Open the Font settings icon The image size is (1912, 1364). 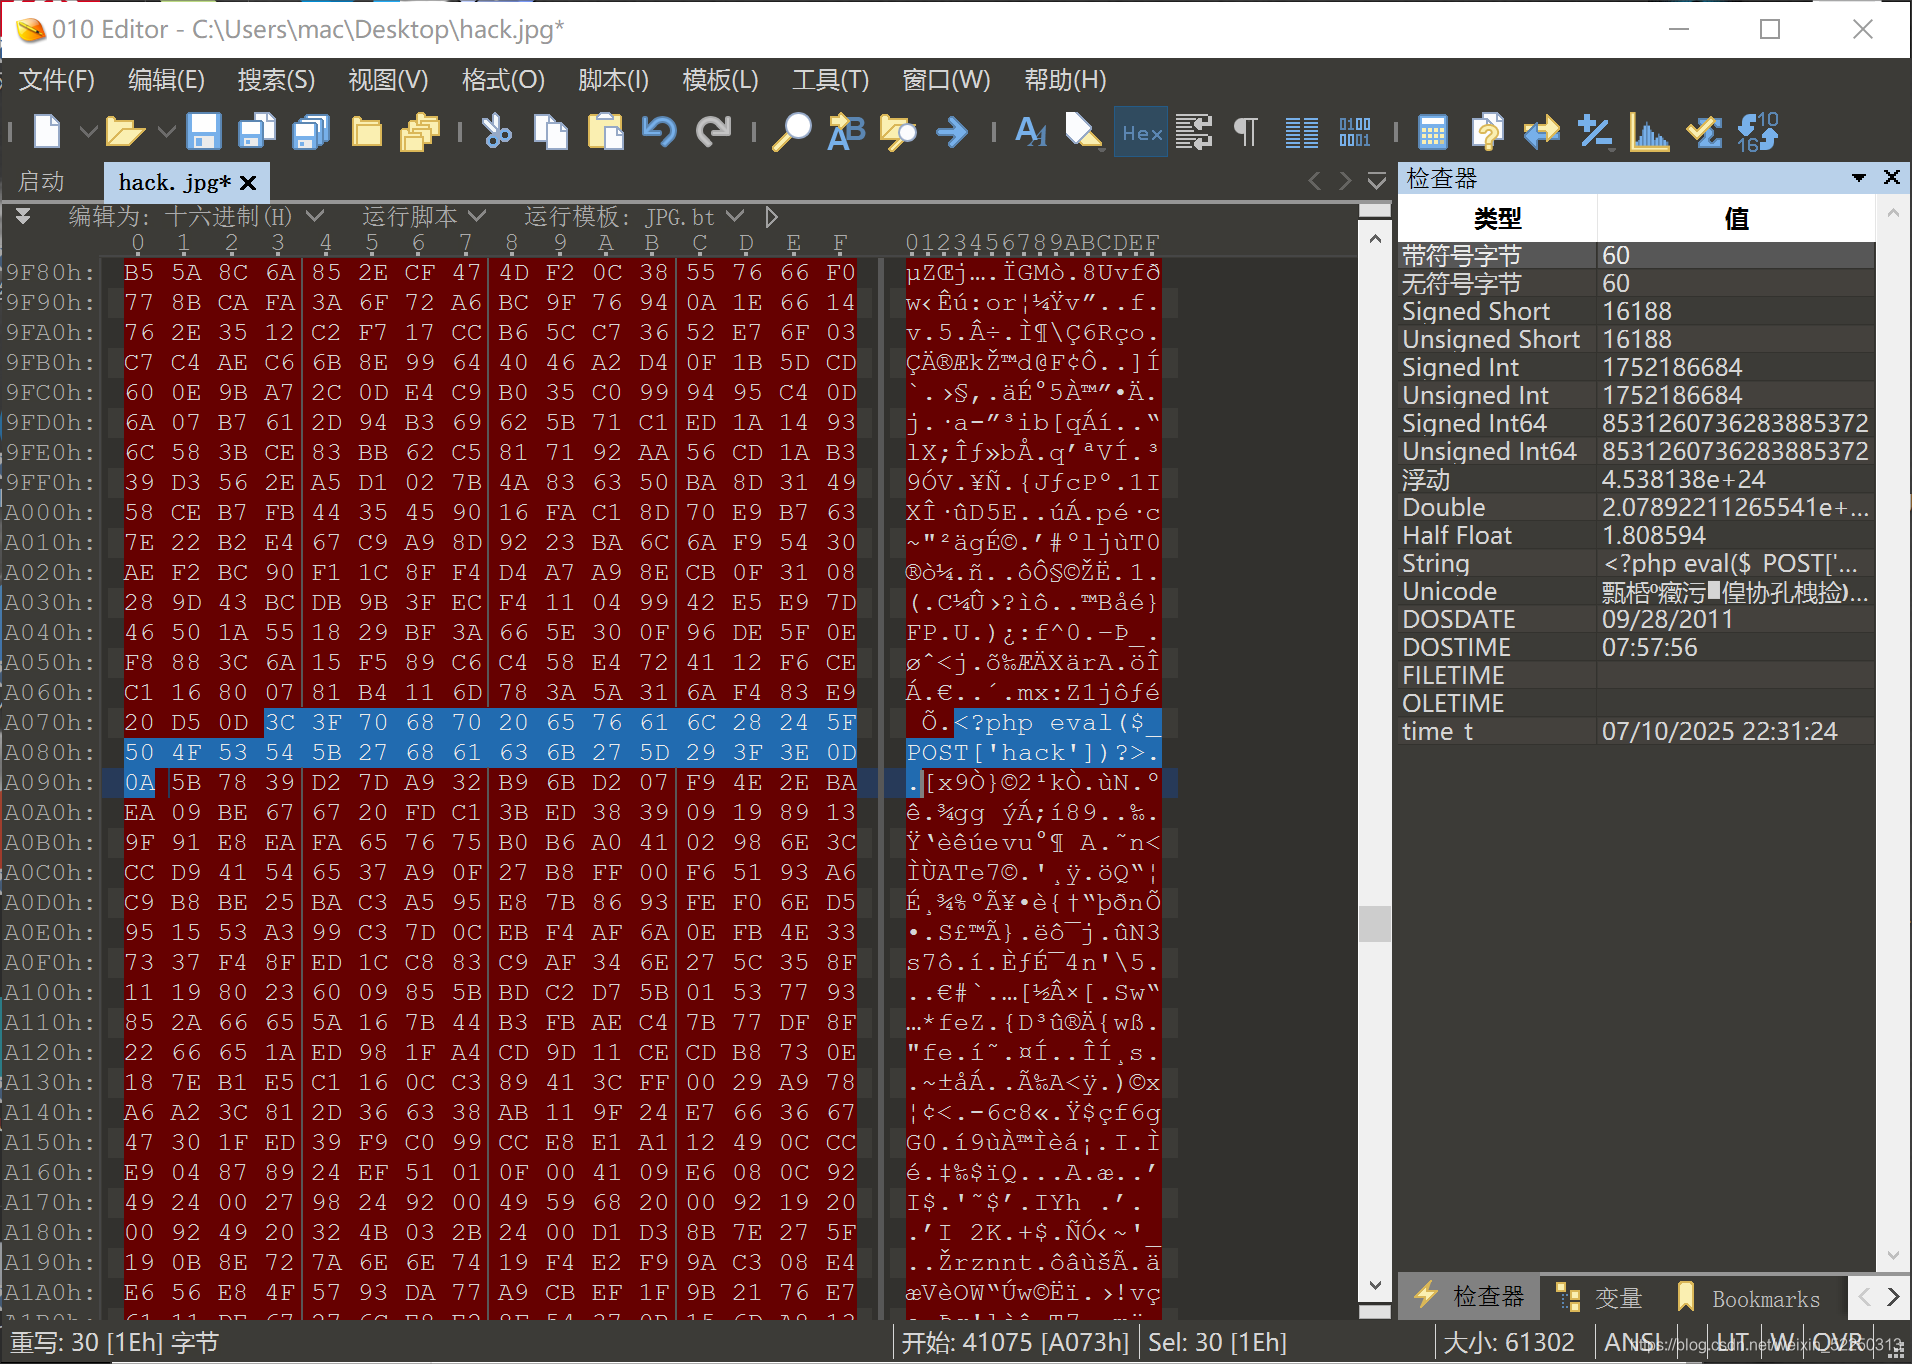click(1030, 131)
